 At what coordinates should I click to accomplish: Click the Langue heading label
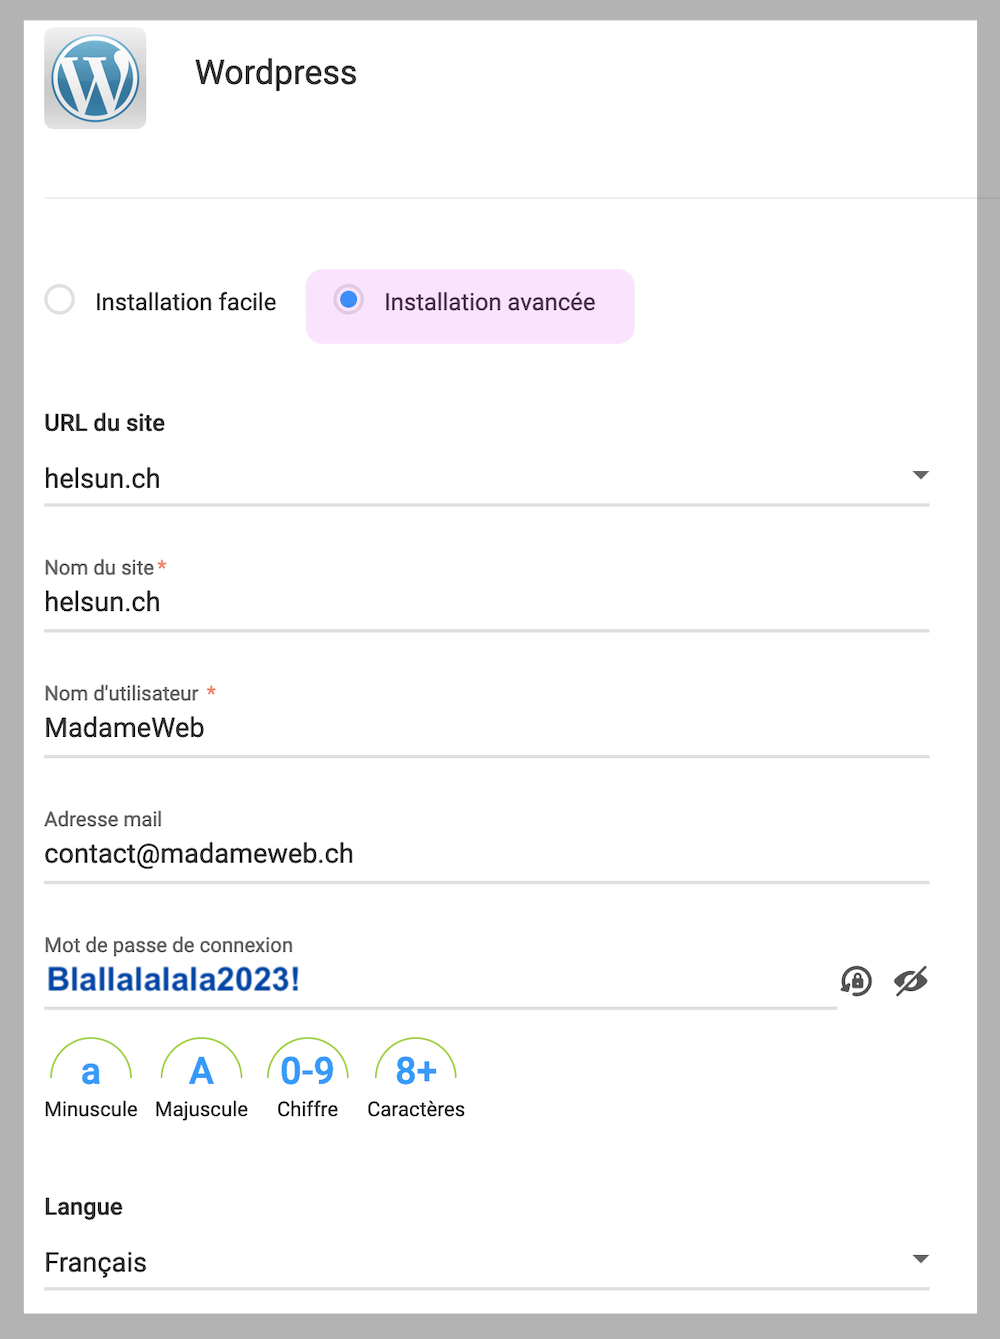coord(83,1207)
